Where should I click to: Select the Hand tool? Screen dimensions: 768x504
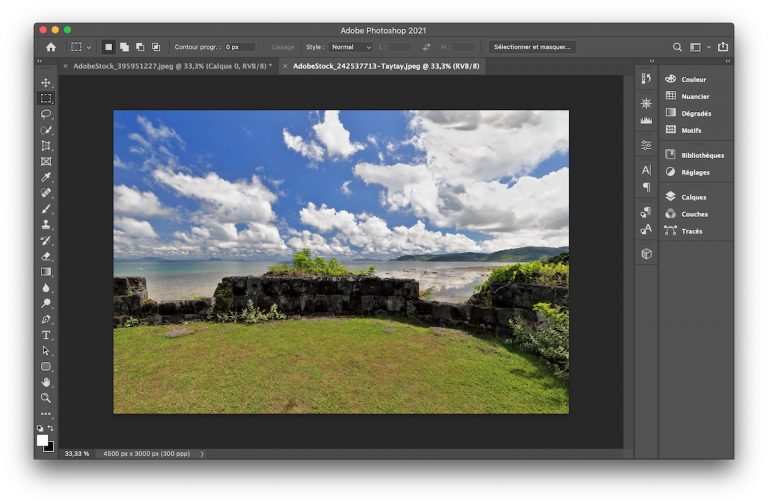(46, 382)
